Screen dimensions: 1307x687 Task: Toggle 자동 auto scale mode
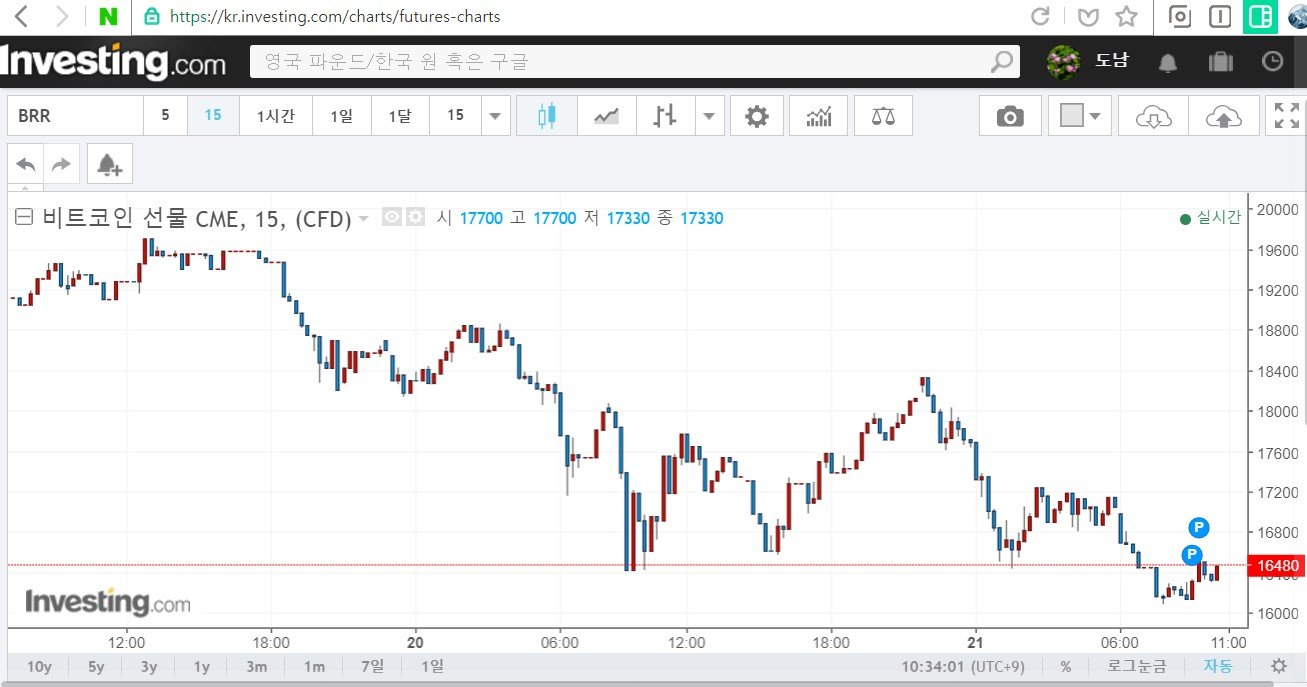click(1218, 665)
